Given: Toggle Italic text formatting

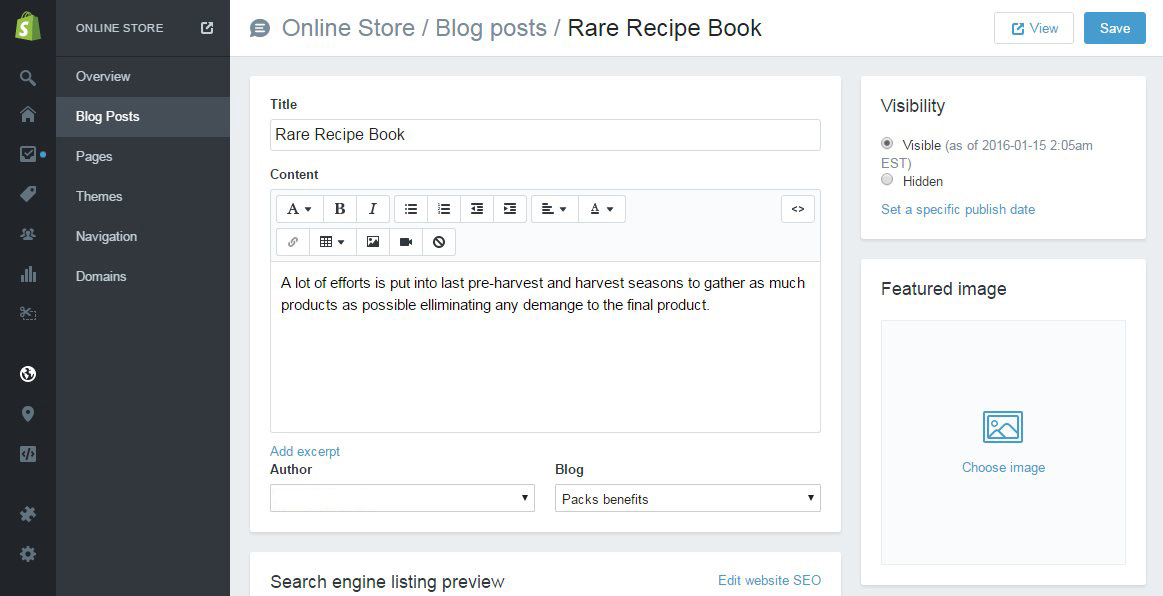Looking at the screenshot, I should click(x=373, y=209).
